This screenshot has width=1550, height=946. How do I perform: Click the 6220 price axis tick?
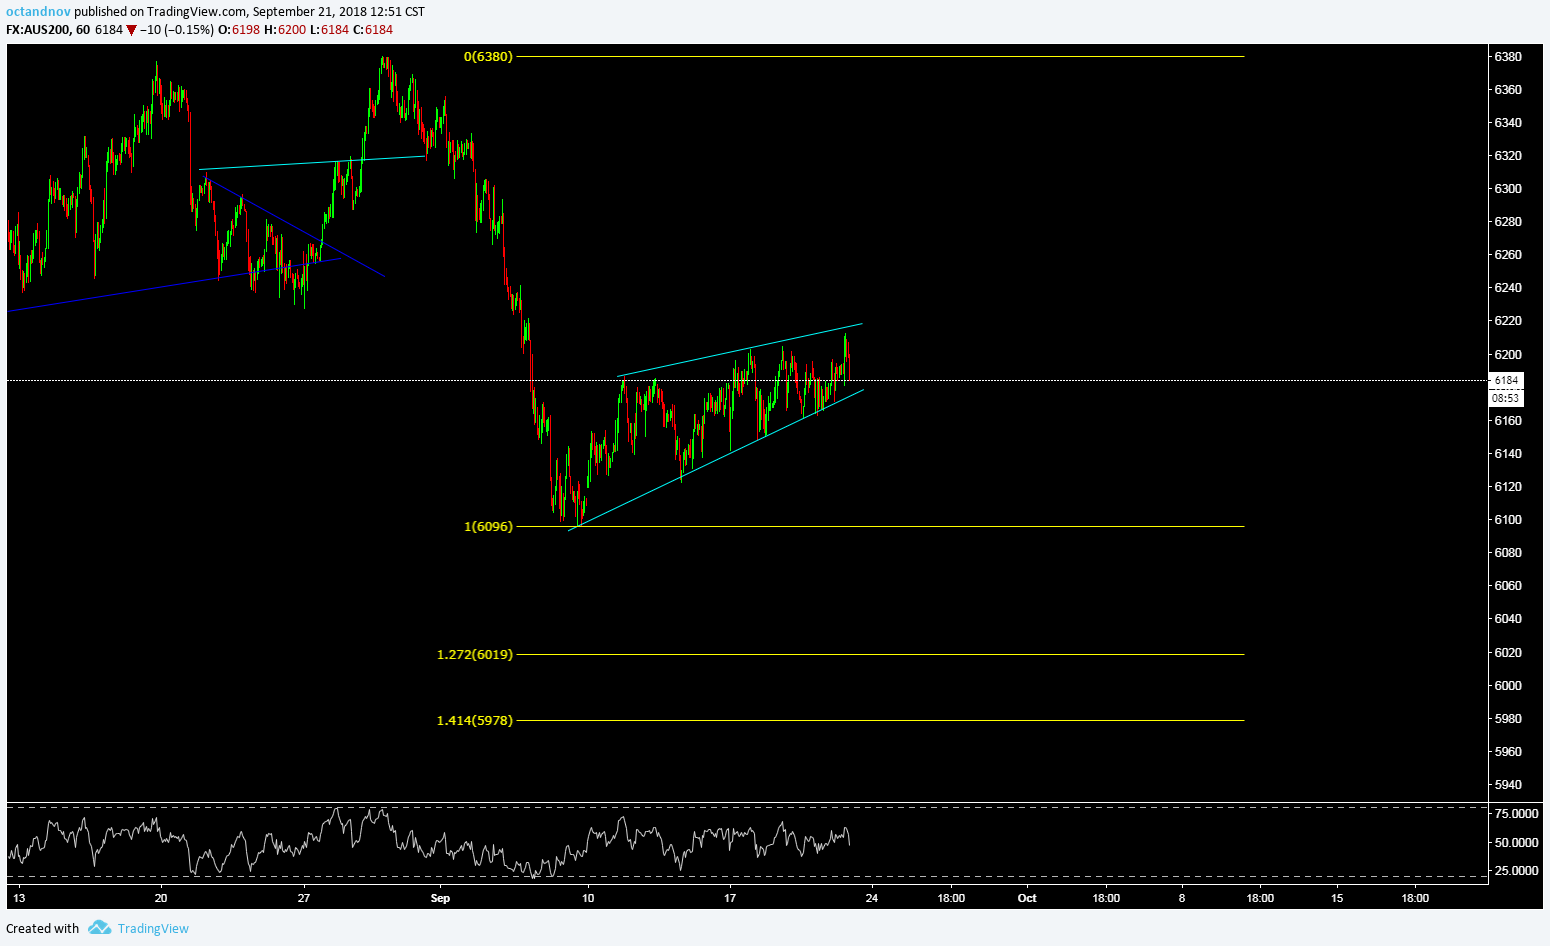(x=1508, y=321)
